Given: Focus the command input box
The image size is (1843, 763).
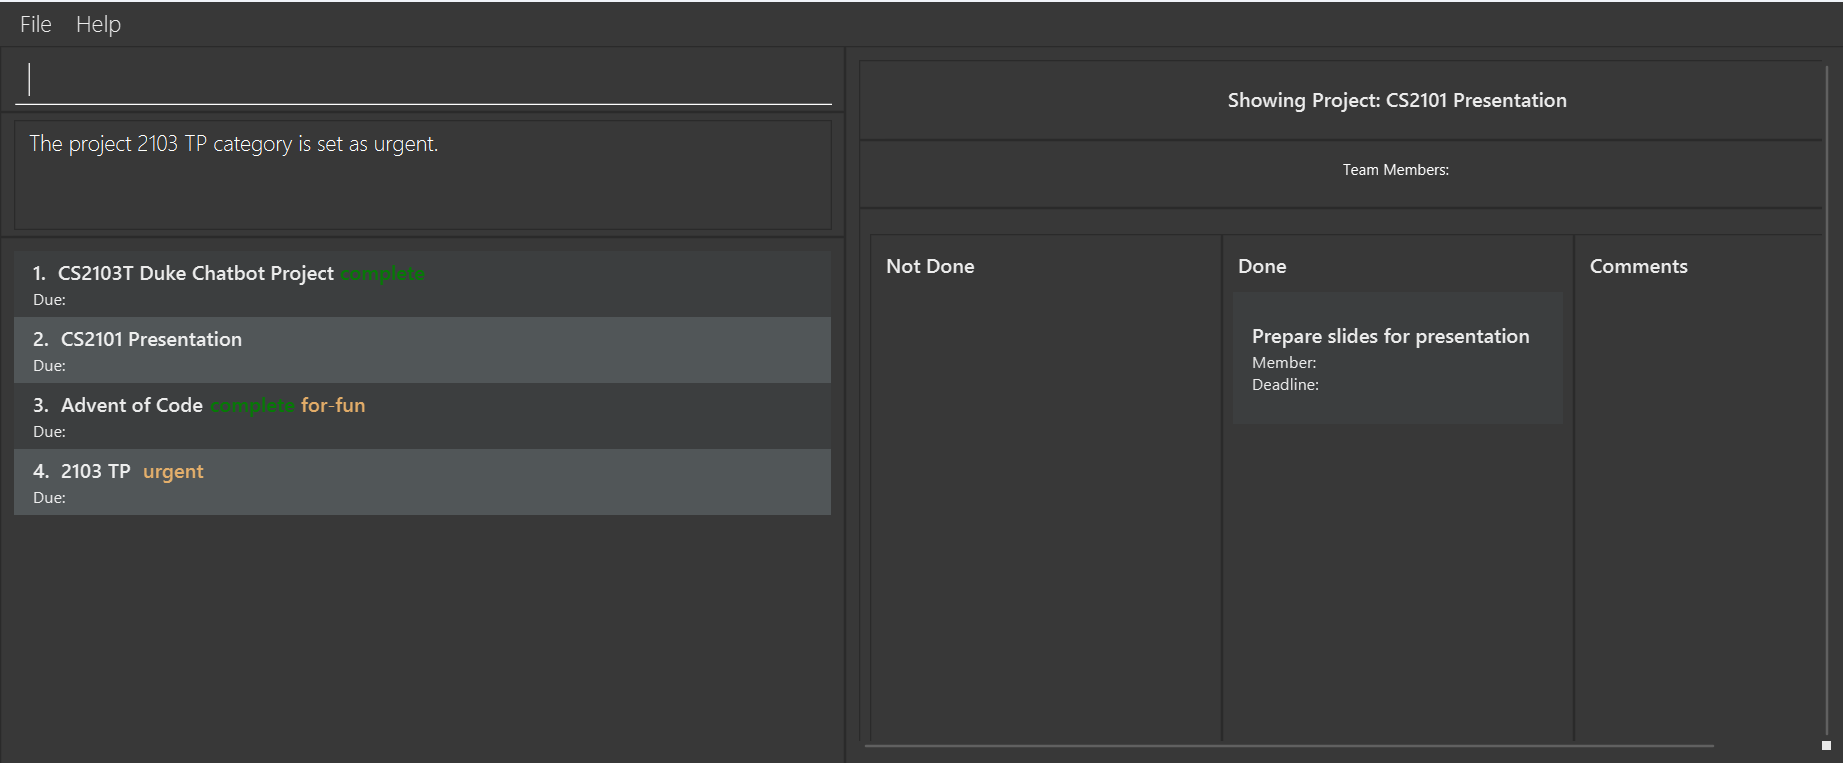Looking at the screenshot, I should [423, 79].
